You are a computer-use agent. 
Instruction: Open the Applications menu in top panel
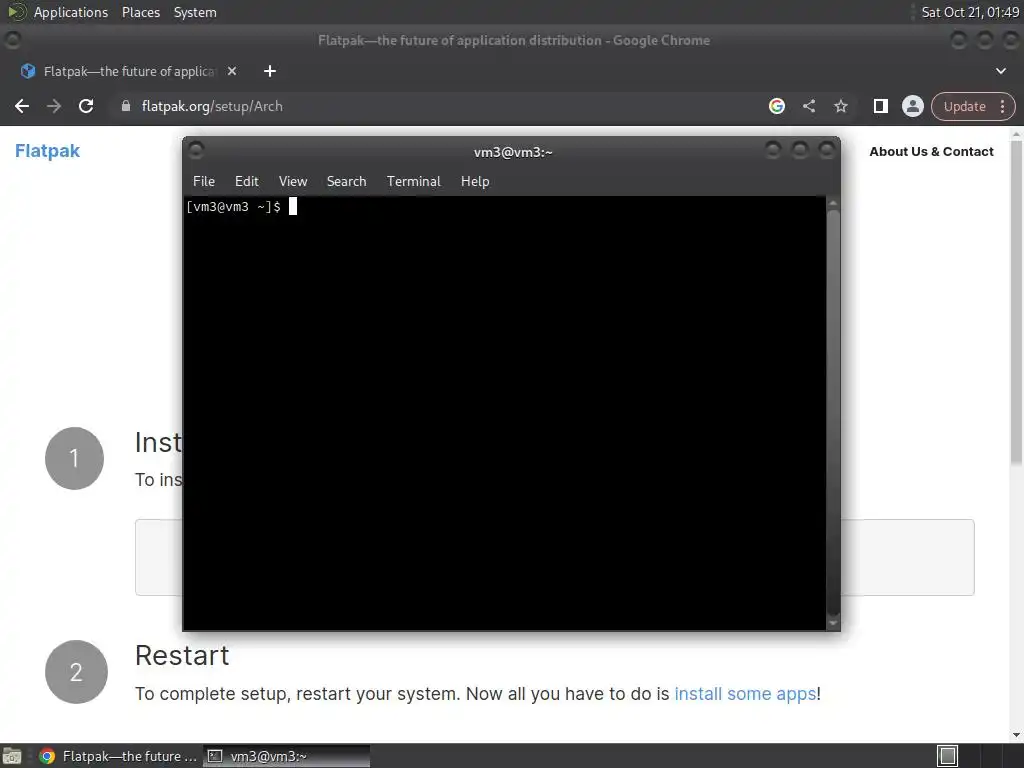[71, 12]
